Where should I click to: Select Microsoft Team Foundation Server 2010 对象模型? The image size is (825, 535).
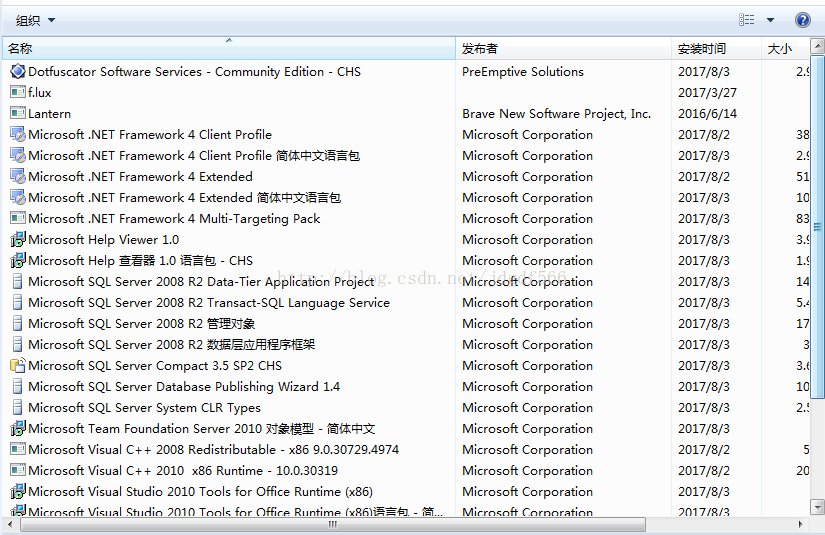[202, 429]
